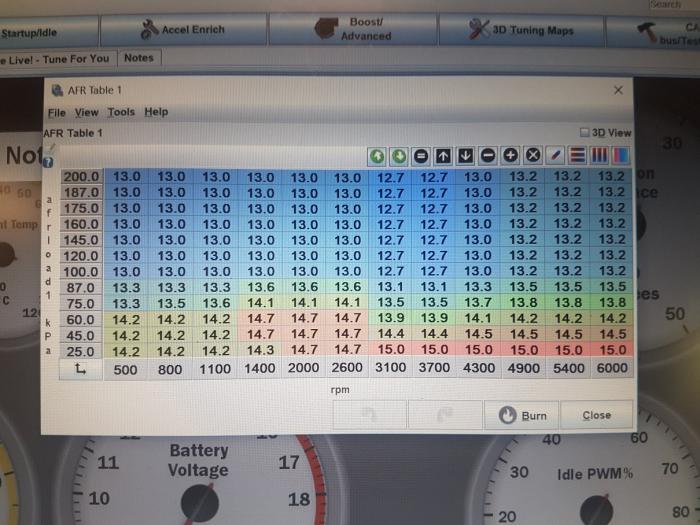Enable the 3D View checkbox
This screenshot has height=525, width=700.
pos(585,132)
